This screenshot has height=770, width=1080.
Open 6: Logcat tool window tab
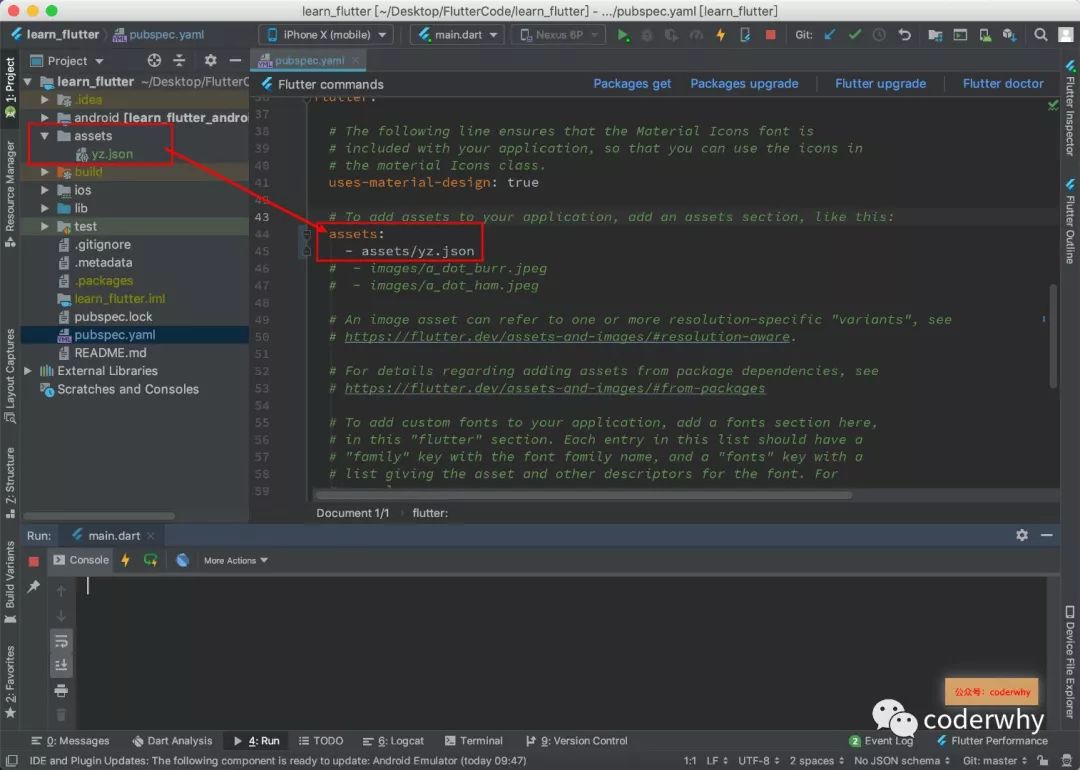point(393,741)
